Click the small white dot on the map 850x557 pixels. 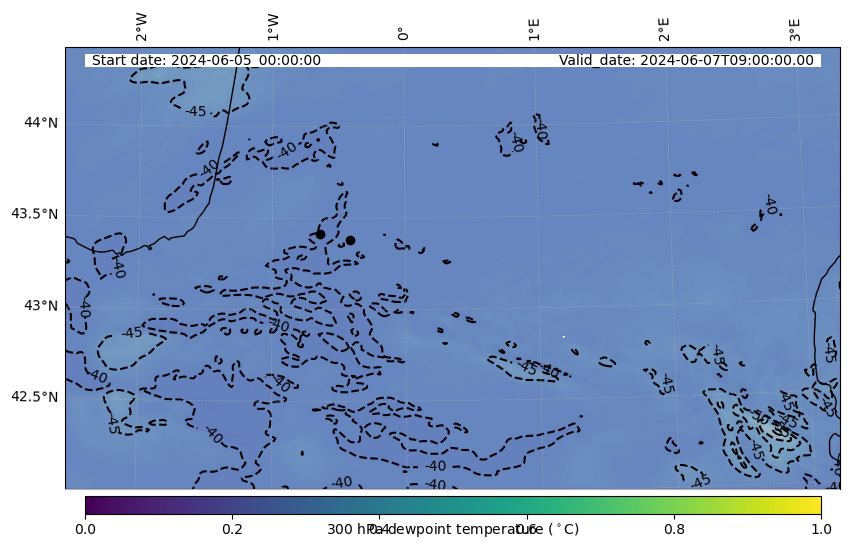pyautogui.click(x=564, y=336)
